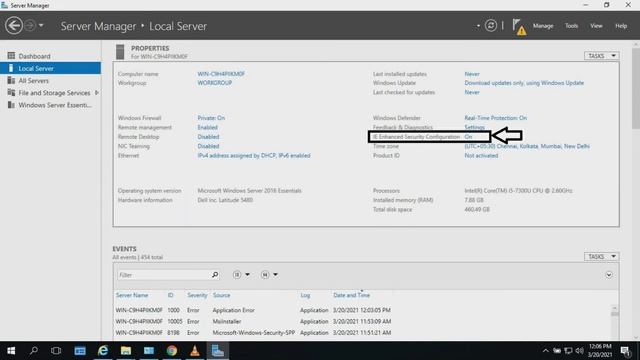The image size is (640, 360).
Task: Click the forward navigation arrow
Action: 30,25
